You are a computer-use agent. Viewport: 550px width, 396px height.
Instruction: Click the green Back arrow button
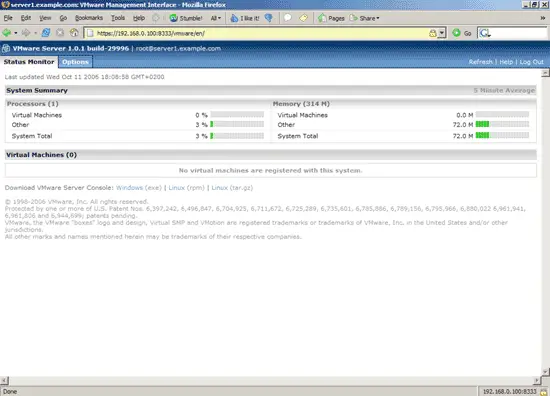coord(7,33)
